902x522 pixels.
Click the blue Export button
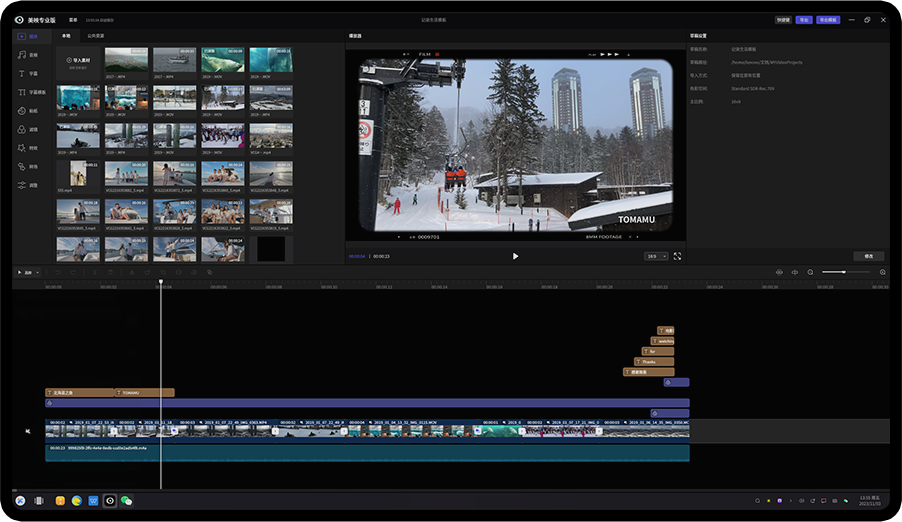[x=804, y=20]
